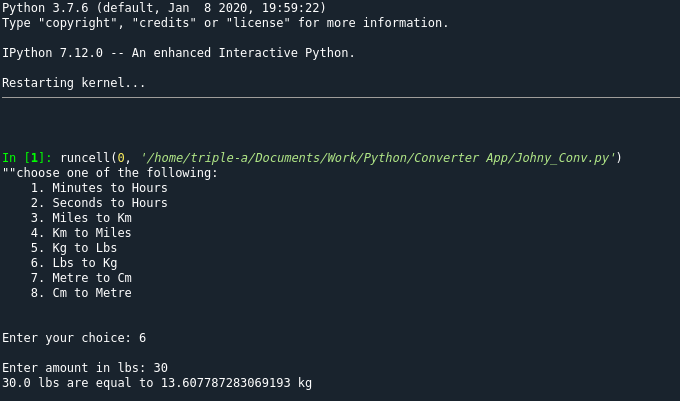Click the green In [1] prompt
Viewport: 680px width, 401px height.
click(x=27, y=158)
